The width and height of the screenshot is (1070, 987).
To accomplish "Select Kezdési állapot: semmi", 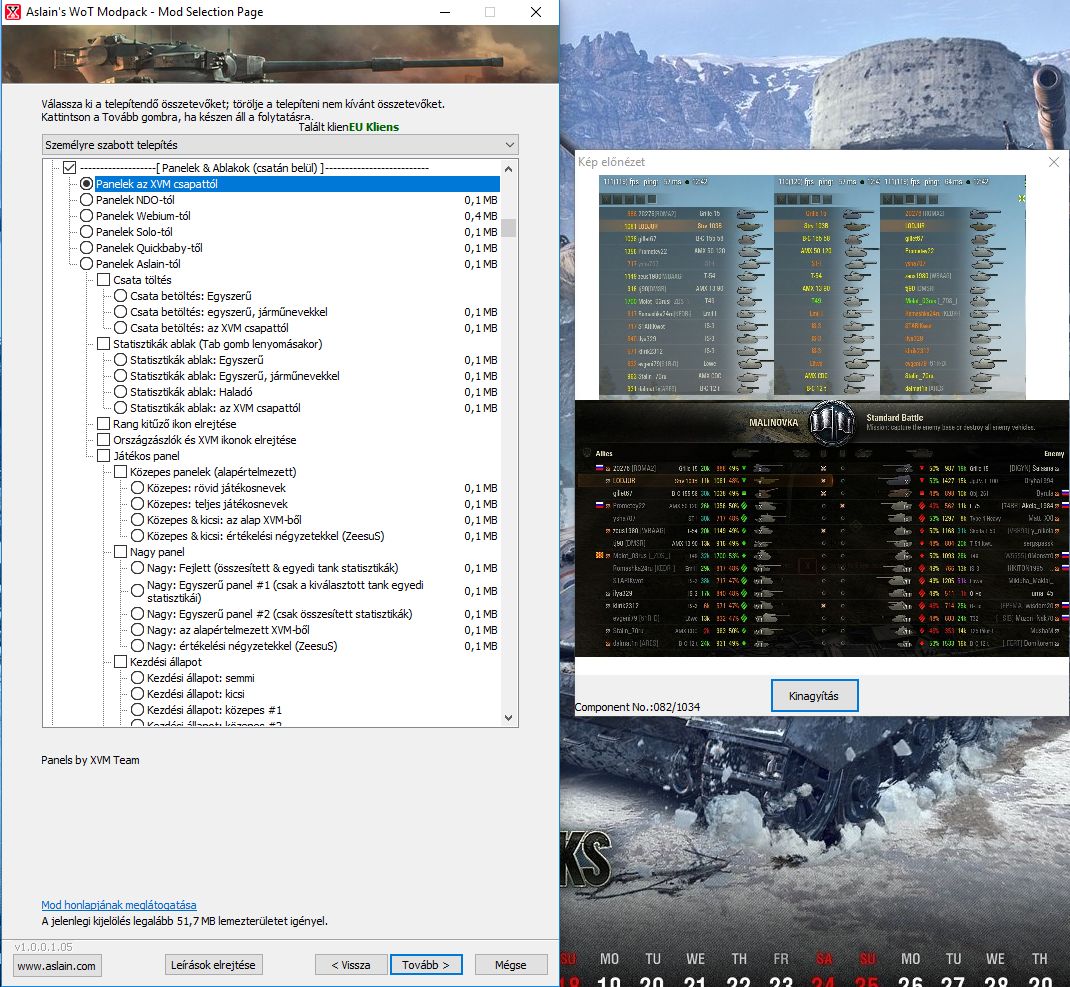I will tap(138, 678).
